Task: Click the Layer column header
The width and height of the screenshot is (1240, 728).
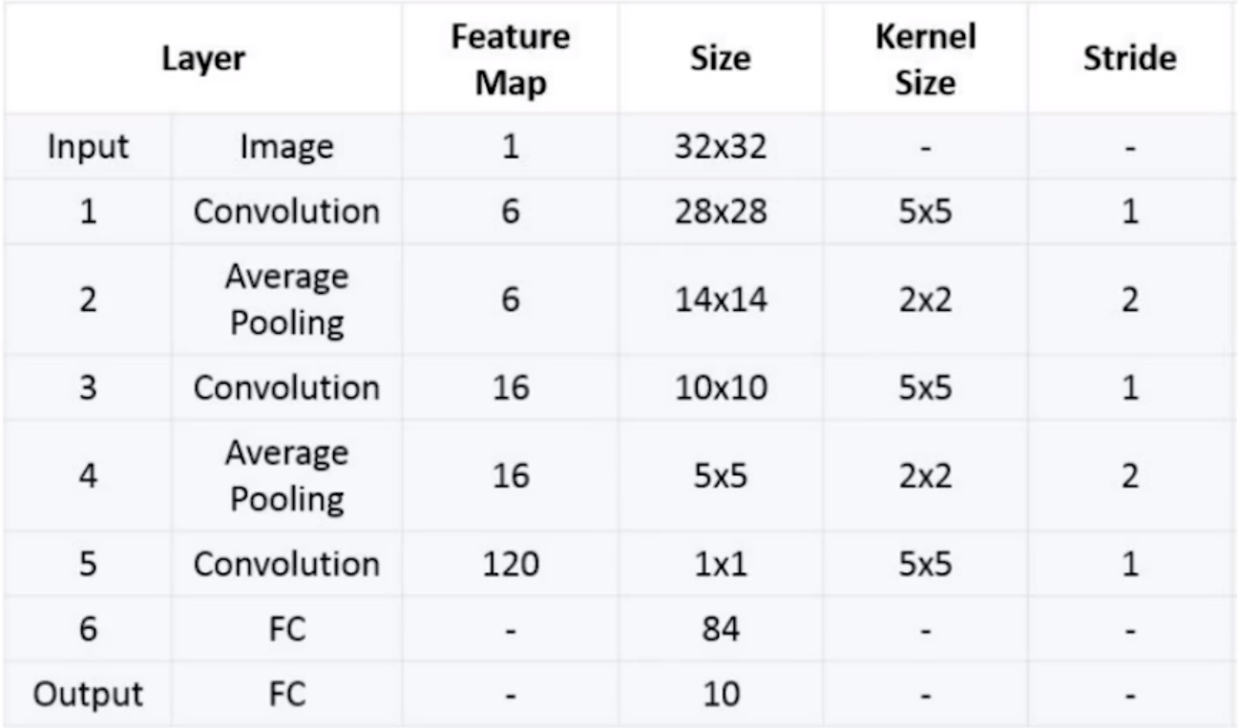Action: 203,59
